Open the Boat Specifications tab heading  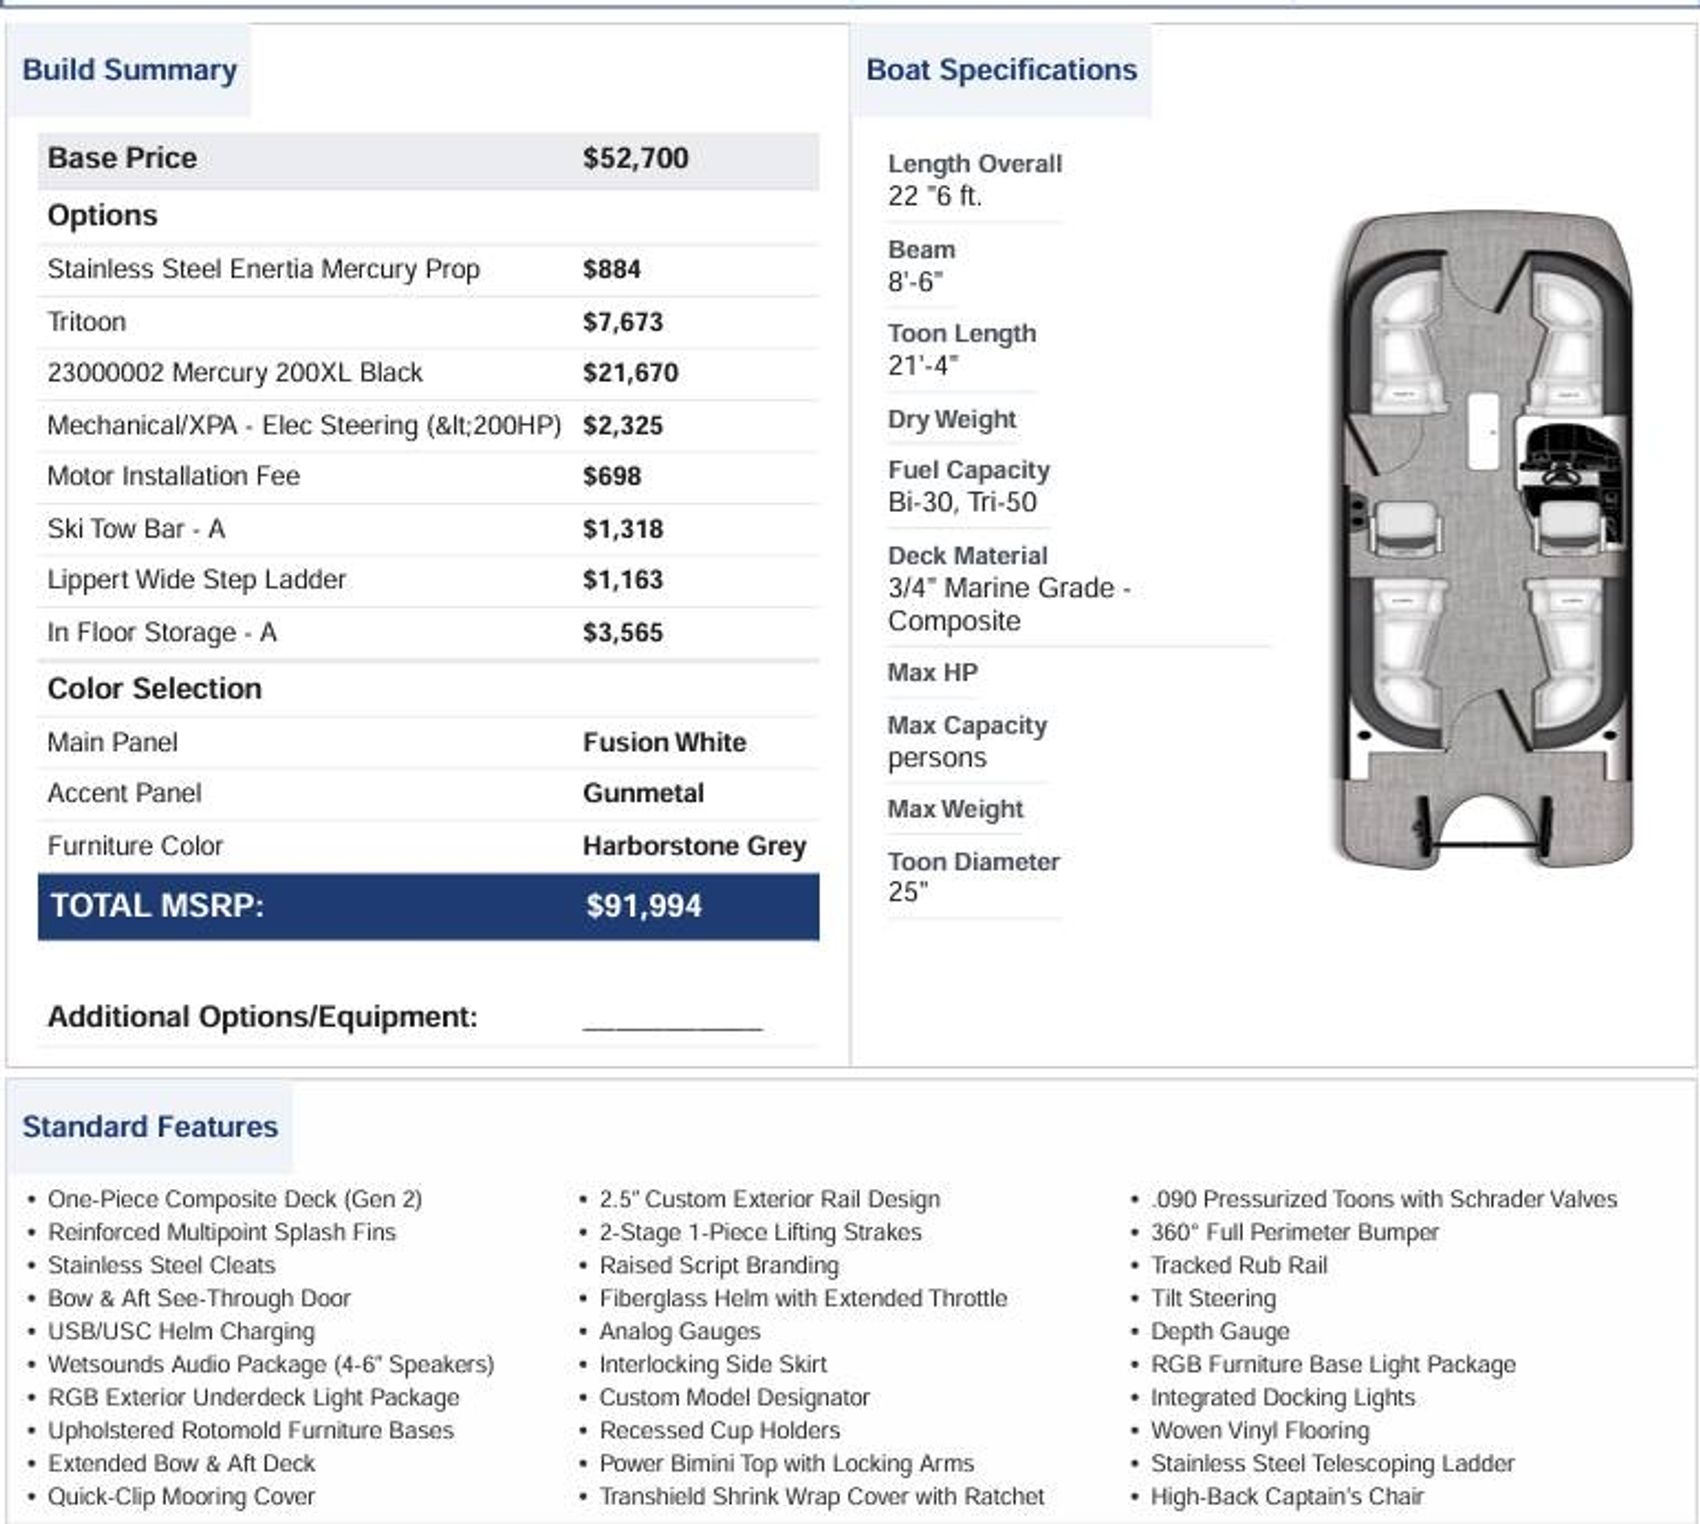pyautogui.click(x=1001, y=70)
